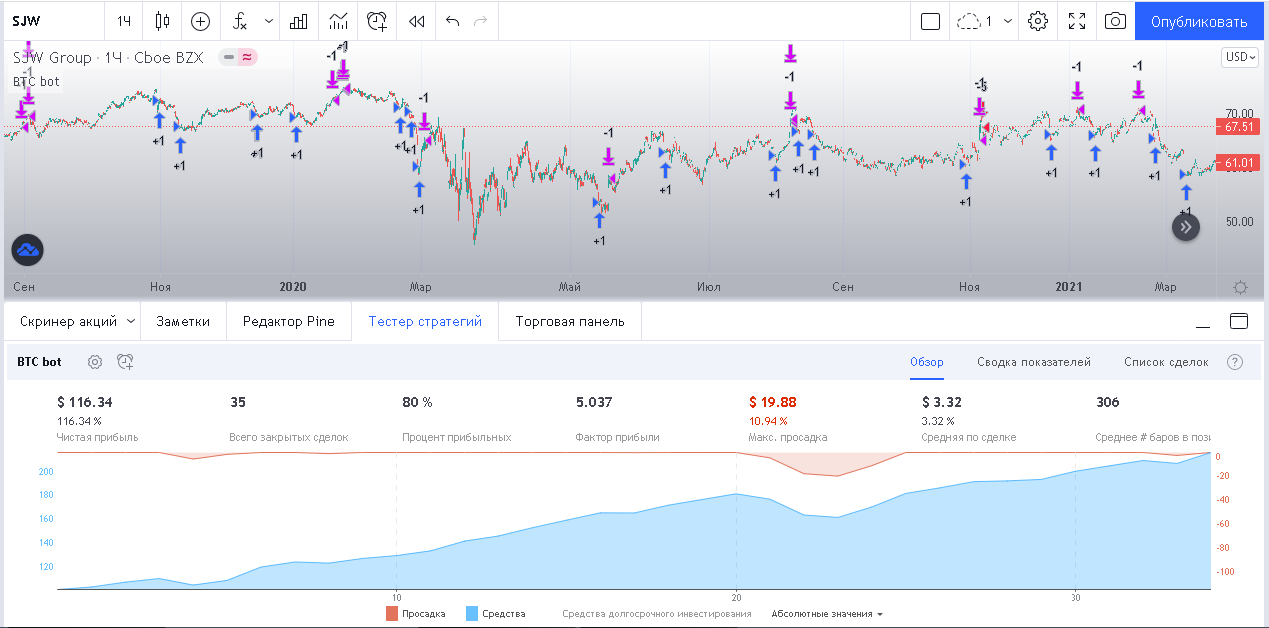The image size is (1269, 628).
Task: Switch to the Редактор Pine tab
Action: 288,321
